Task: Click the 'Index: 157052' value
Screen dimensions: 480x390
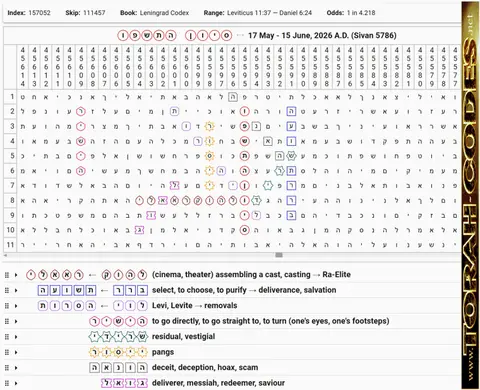Action: tap(29, 13)
